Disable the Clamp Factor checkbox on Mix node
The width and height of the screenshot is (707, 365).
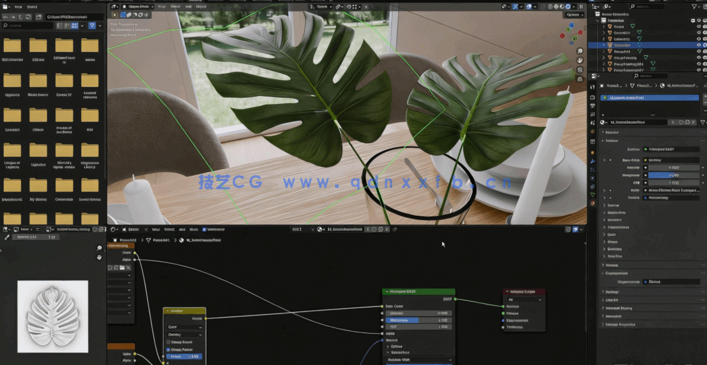(x=169, y=349)
